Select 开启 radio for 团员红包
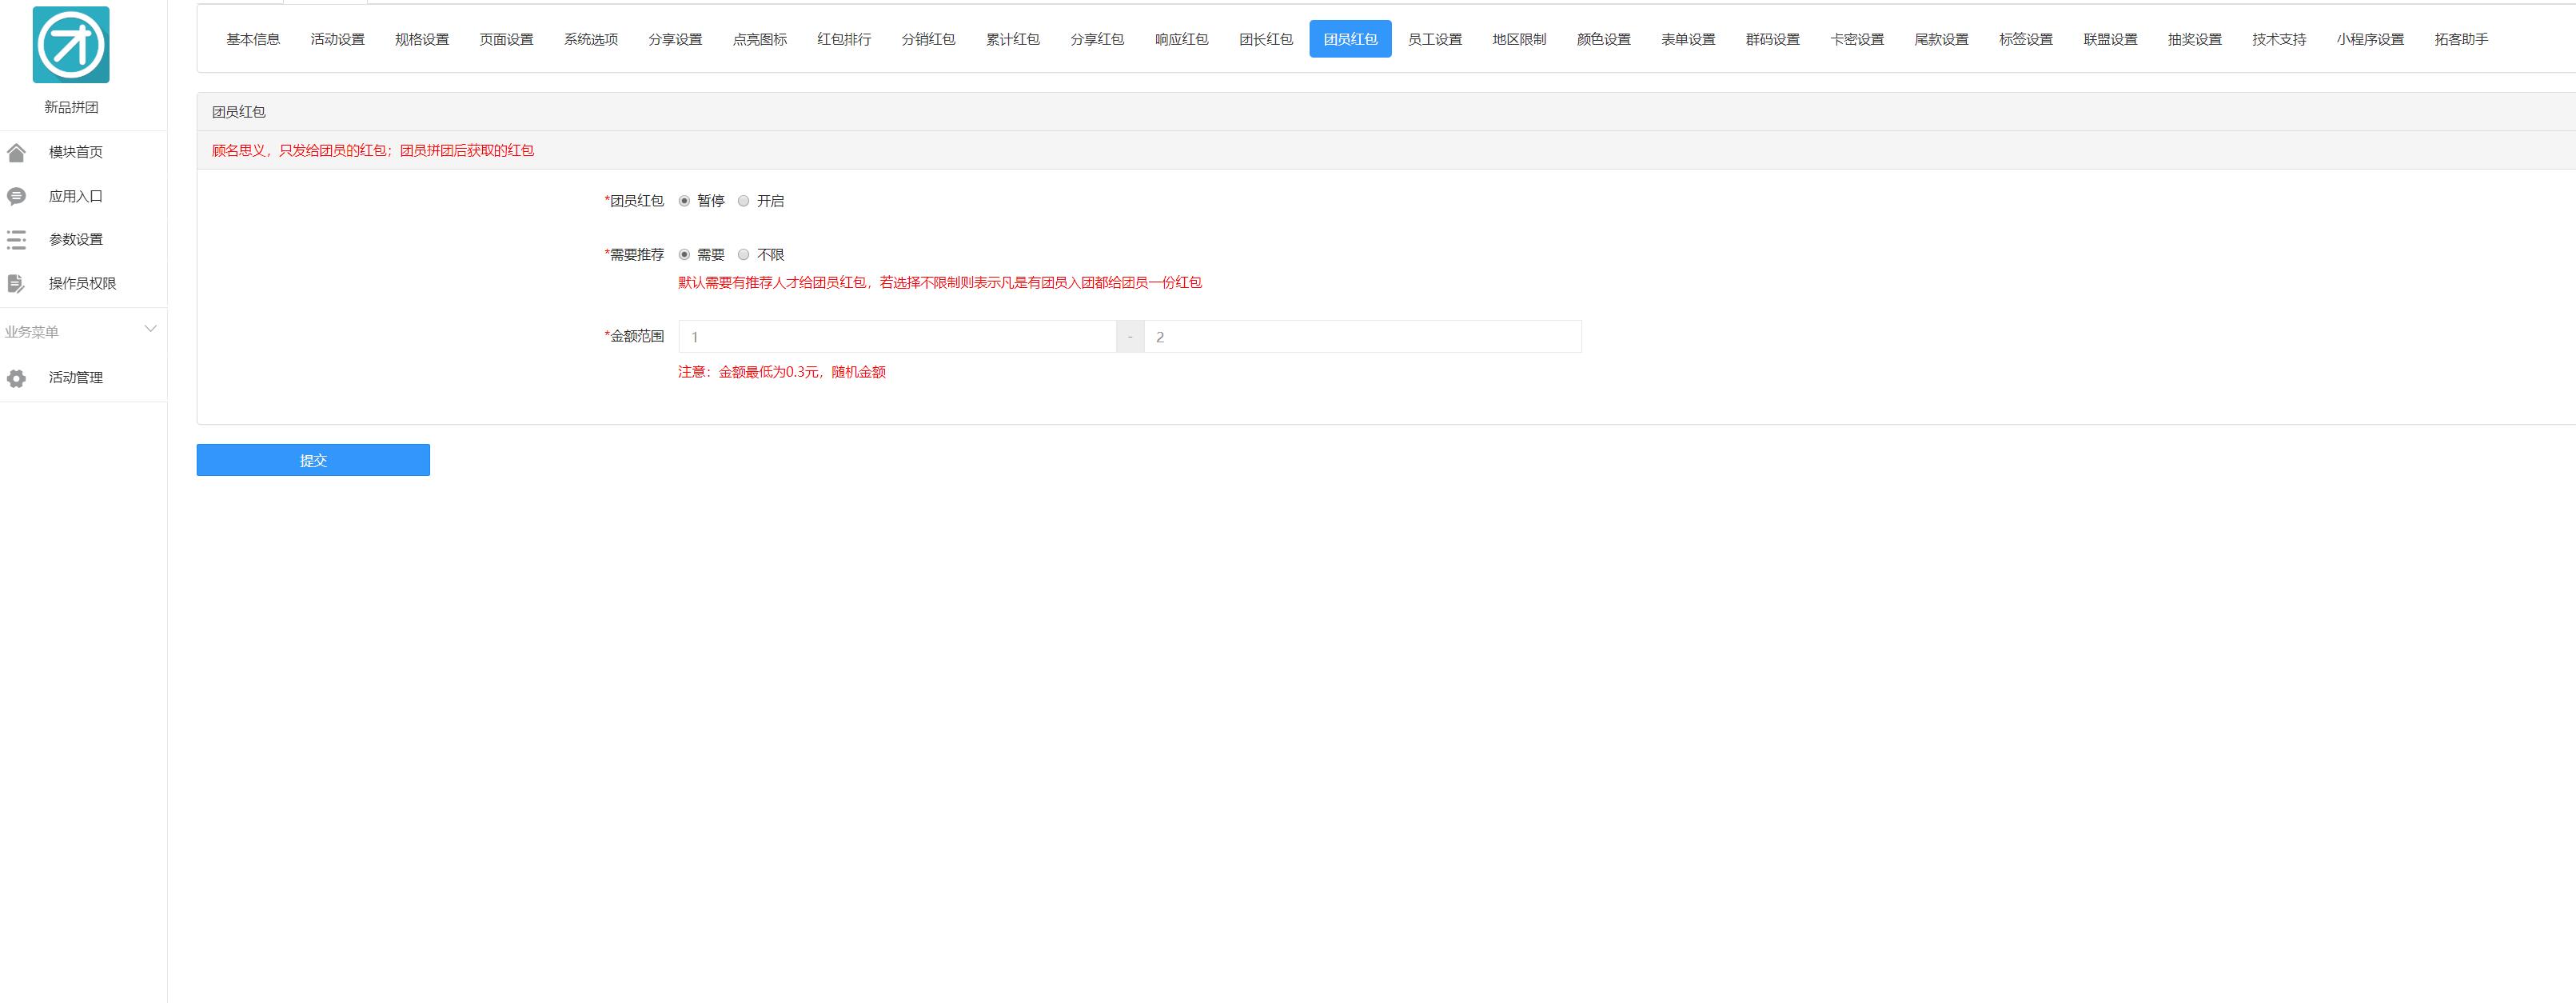2576x1003 pixels. [743, 201]
